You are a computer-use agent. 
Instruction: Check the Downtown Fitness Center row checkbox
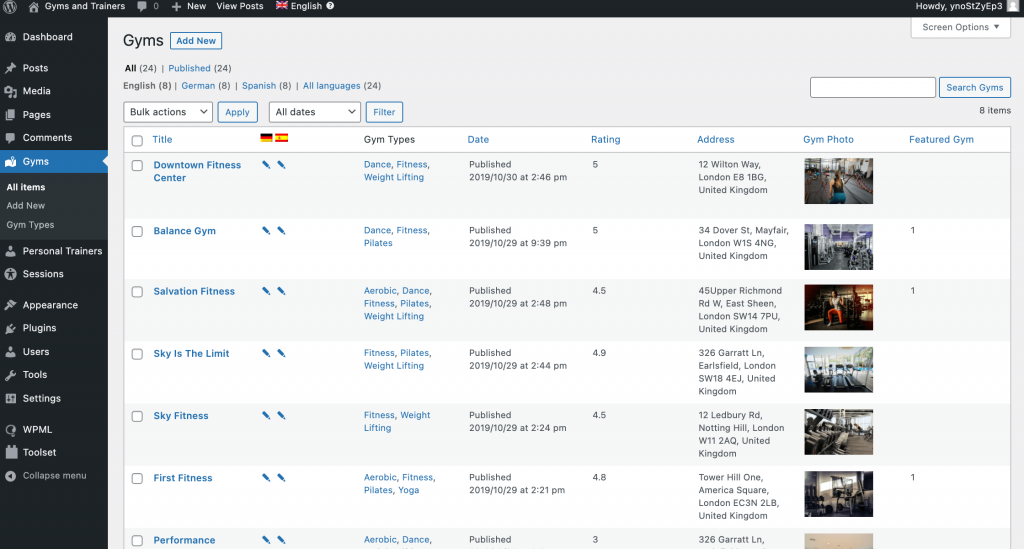click(137, 166)
